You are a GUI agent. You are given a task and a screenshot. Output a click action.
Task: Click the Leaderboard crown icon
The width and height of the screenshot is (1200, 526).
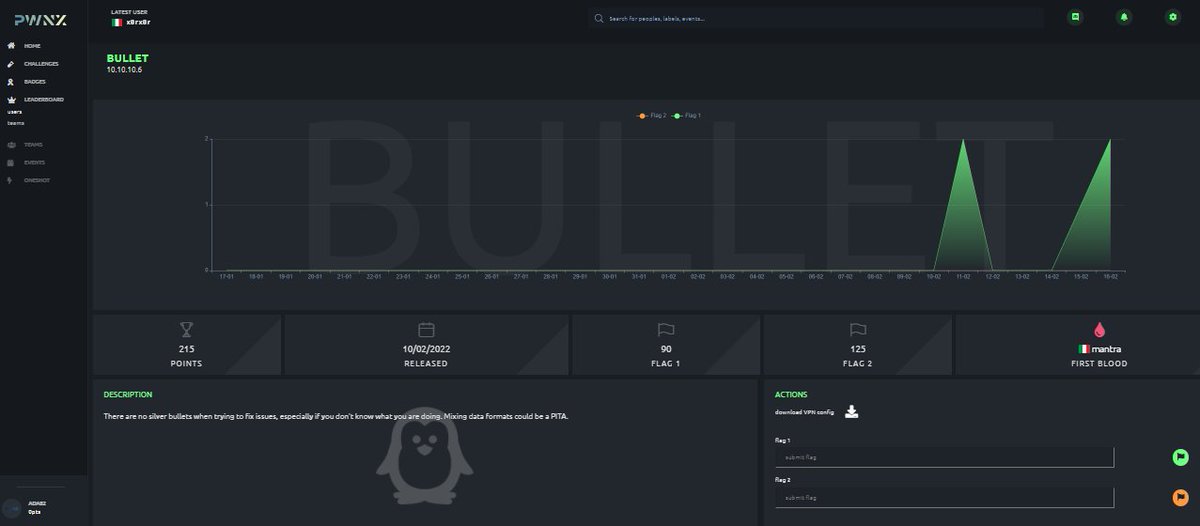coord(11,100)
